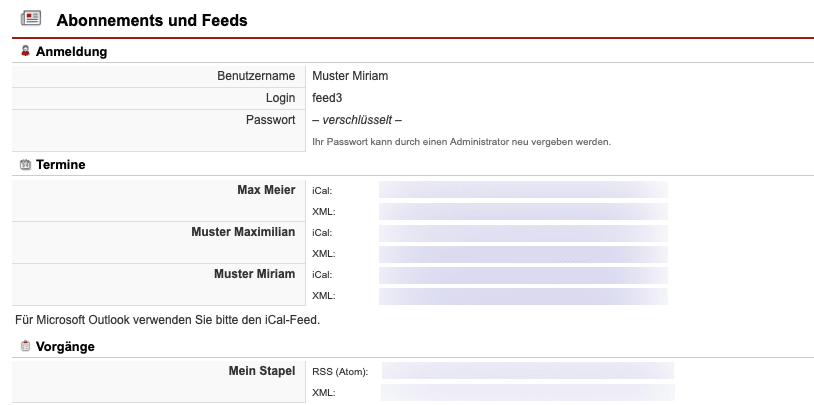
Task: Click the Abonnements und Feeds newspaper icon
Action: pyautogui.click(x=30, y=19)
